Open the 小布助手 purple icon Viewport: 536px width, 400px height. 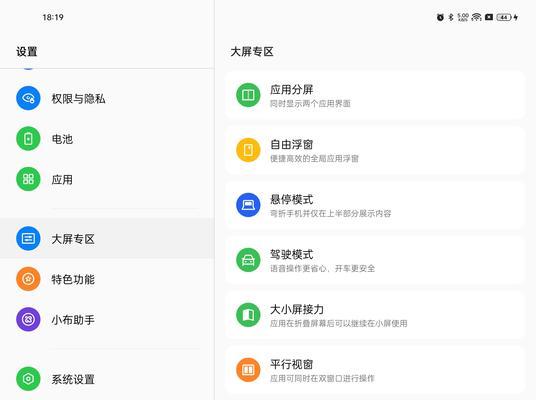tap(28, 319)
